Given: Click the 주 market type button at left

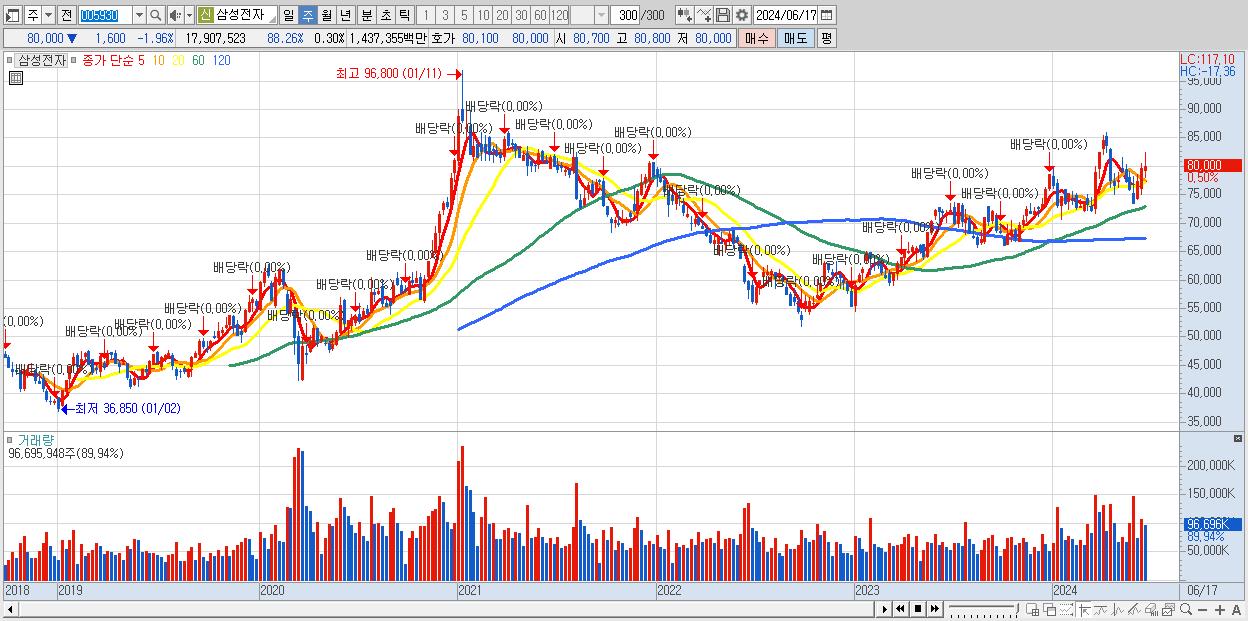Looking at the screenshot, I should (33, 15).
